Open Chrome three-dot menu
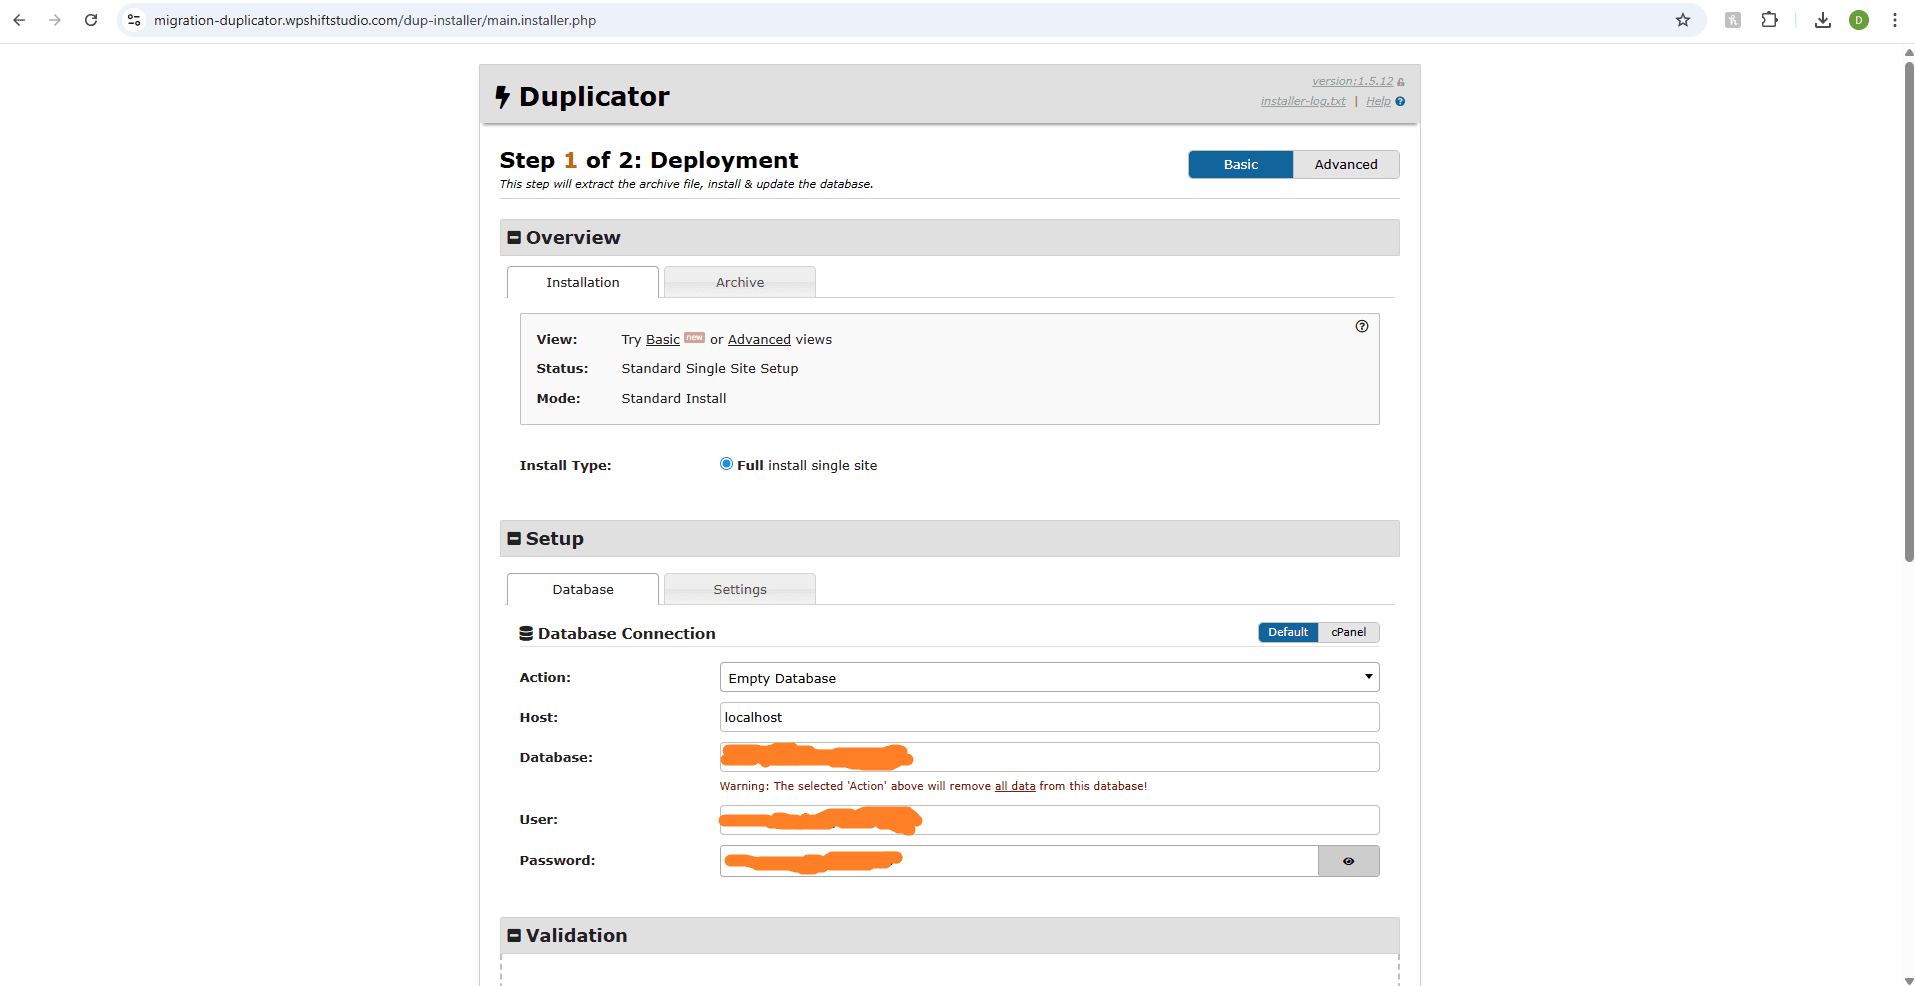The image size is (1915, 986). coord(1895,20)
